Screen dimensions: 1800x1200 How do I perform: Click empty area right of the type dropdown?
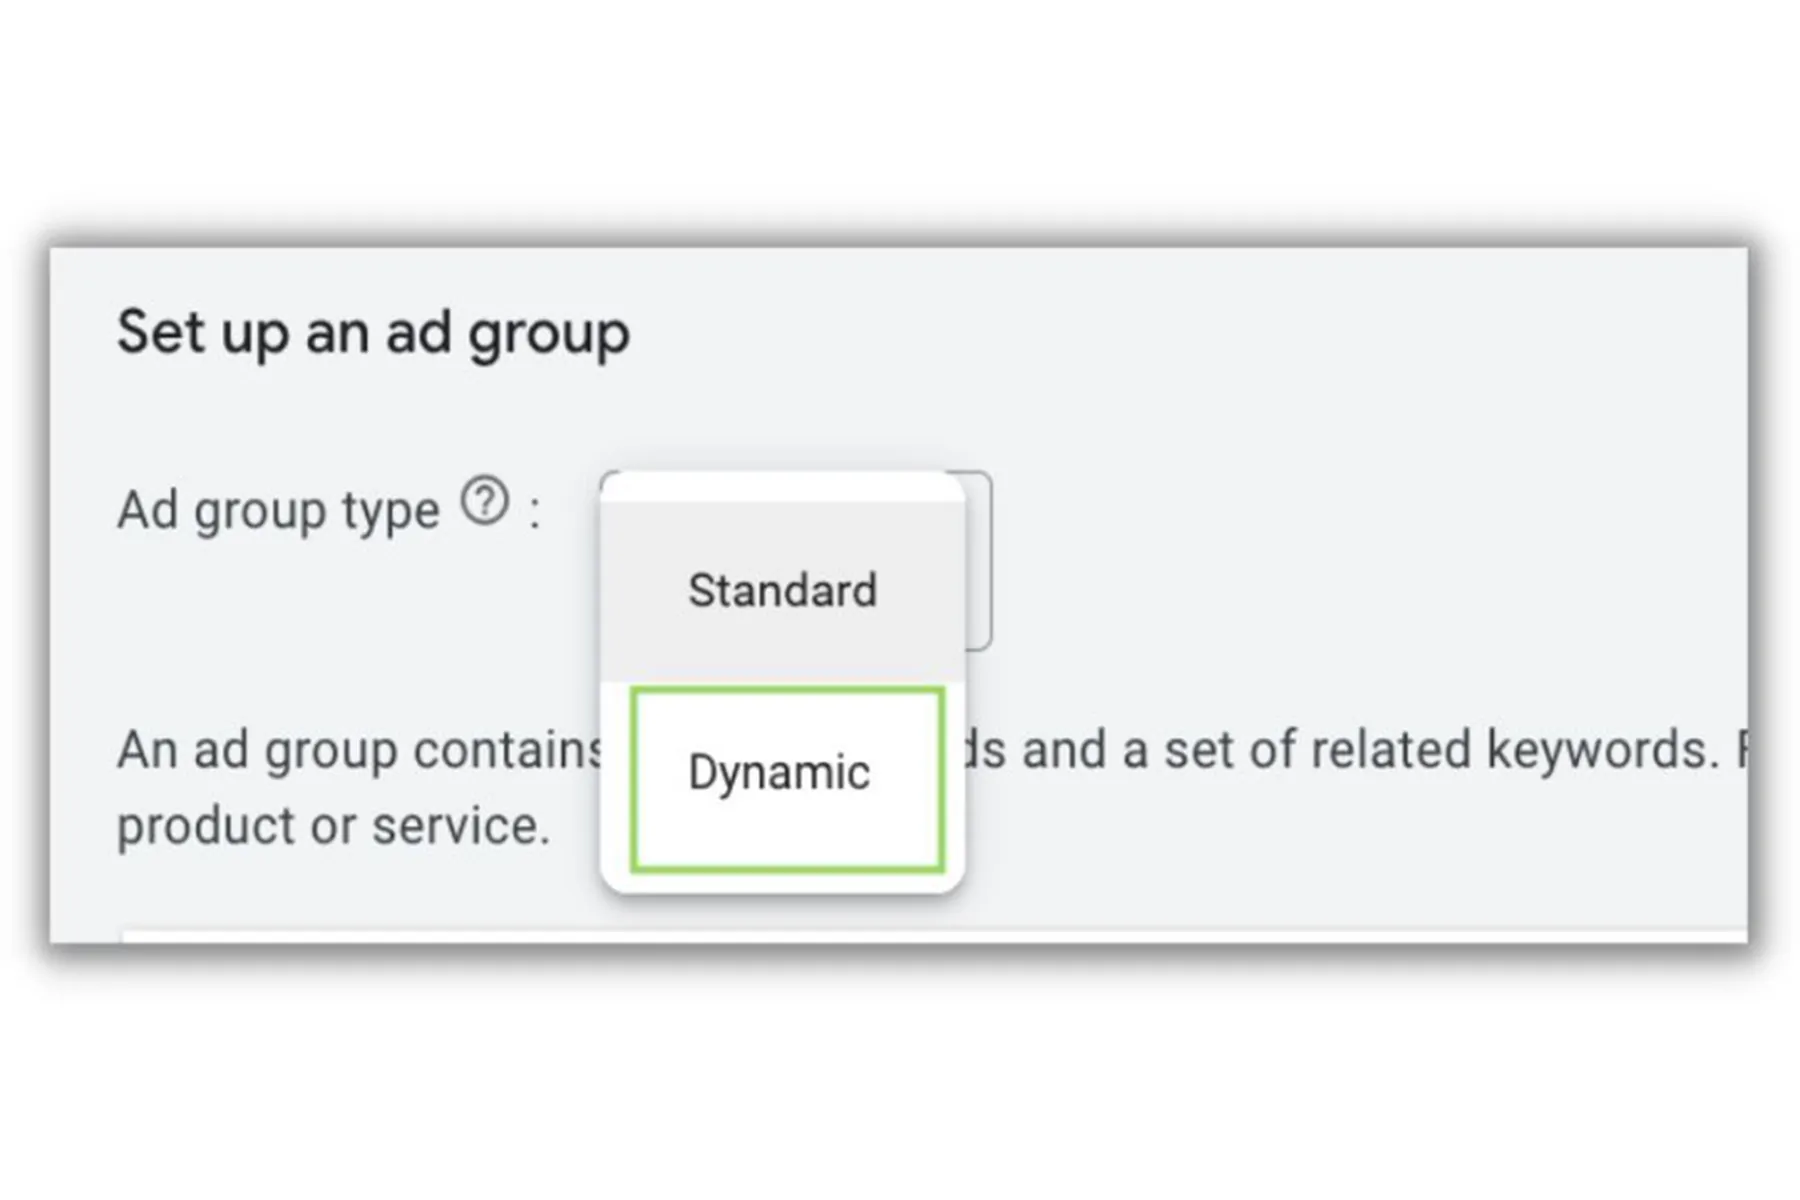1370,560
